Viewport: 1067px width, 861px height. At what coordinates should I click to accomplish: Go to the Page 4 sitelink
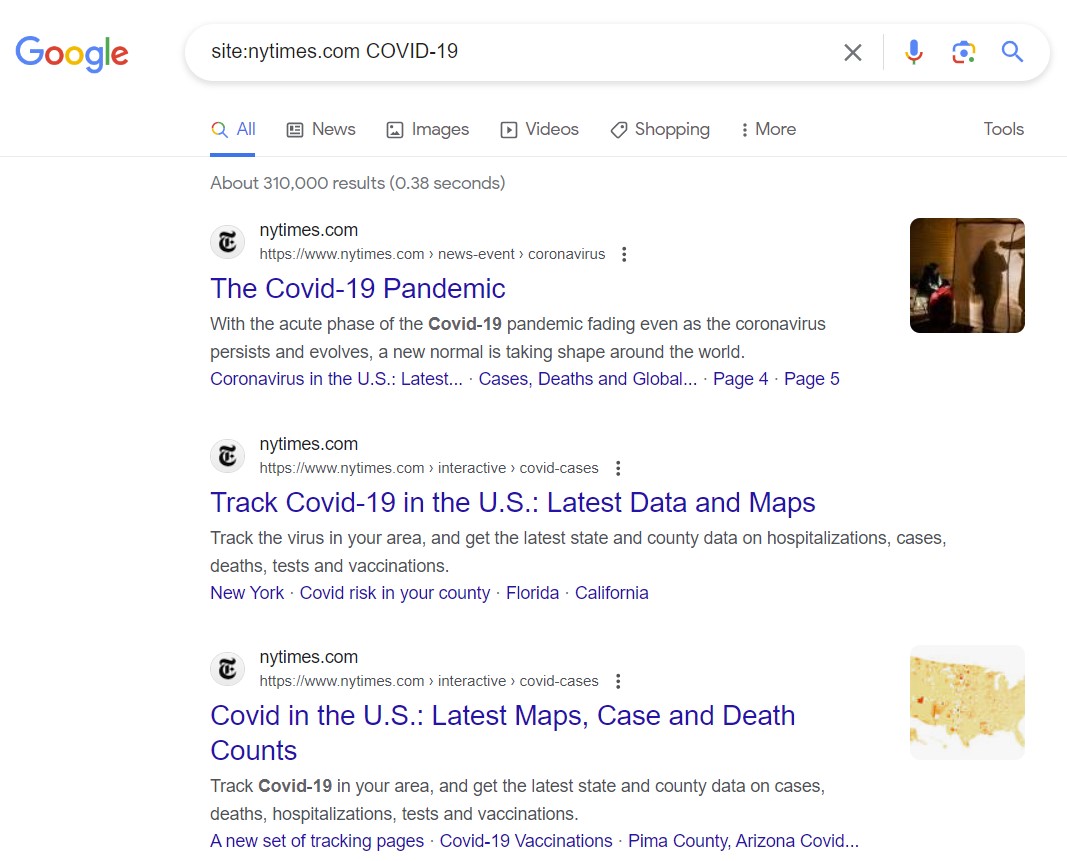pos(740,379)
